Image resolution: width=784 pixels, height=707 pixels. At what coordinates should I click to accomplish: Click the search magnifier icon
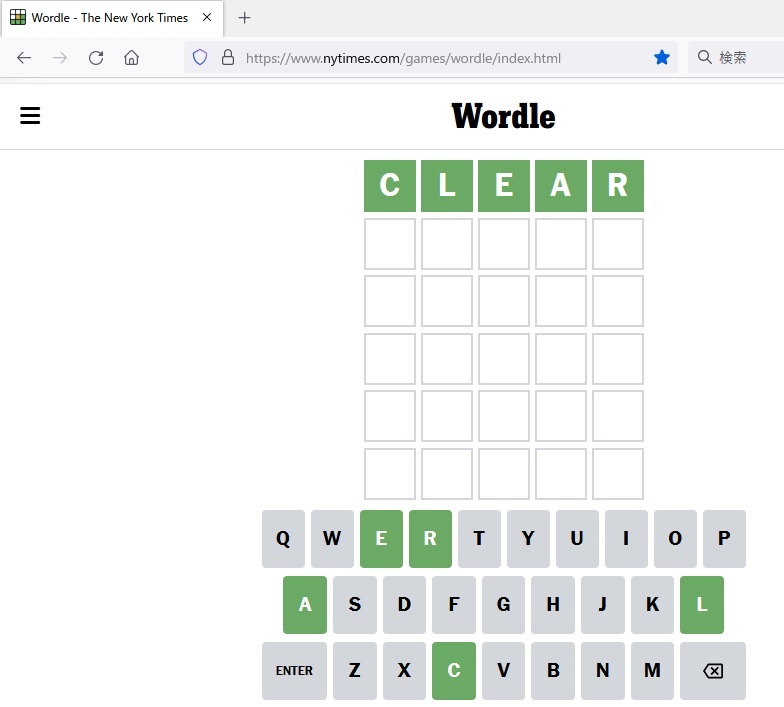tap(704, 57)
